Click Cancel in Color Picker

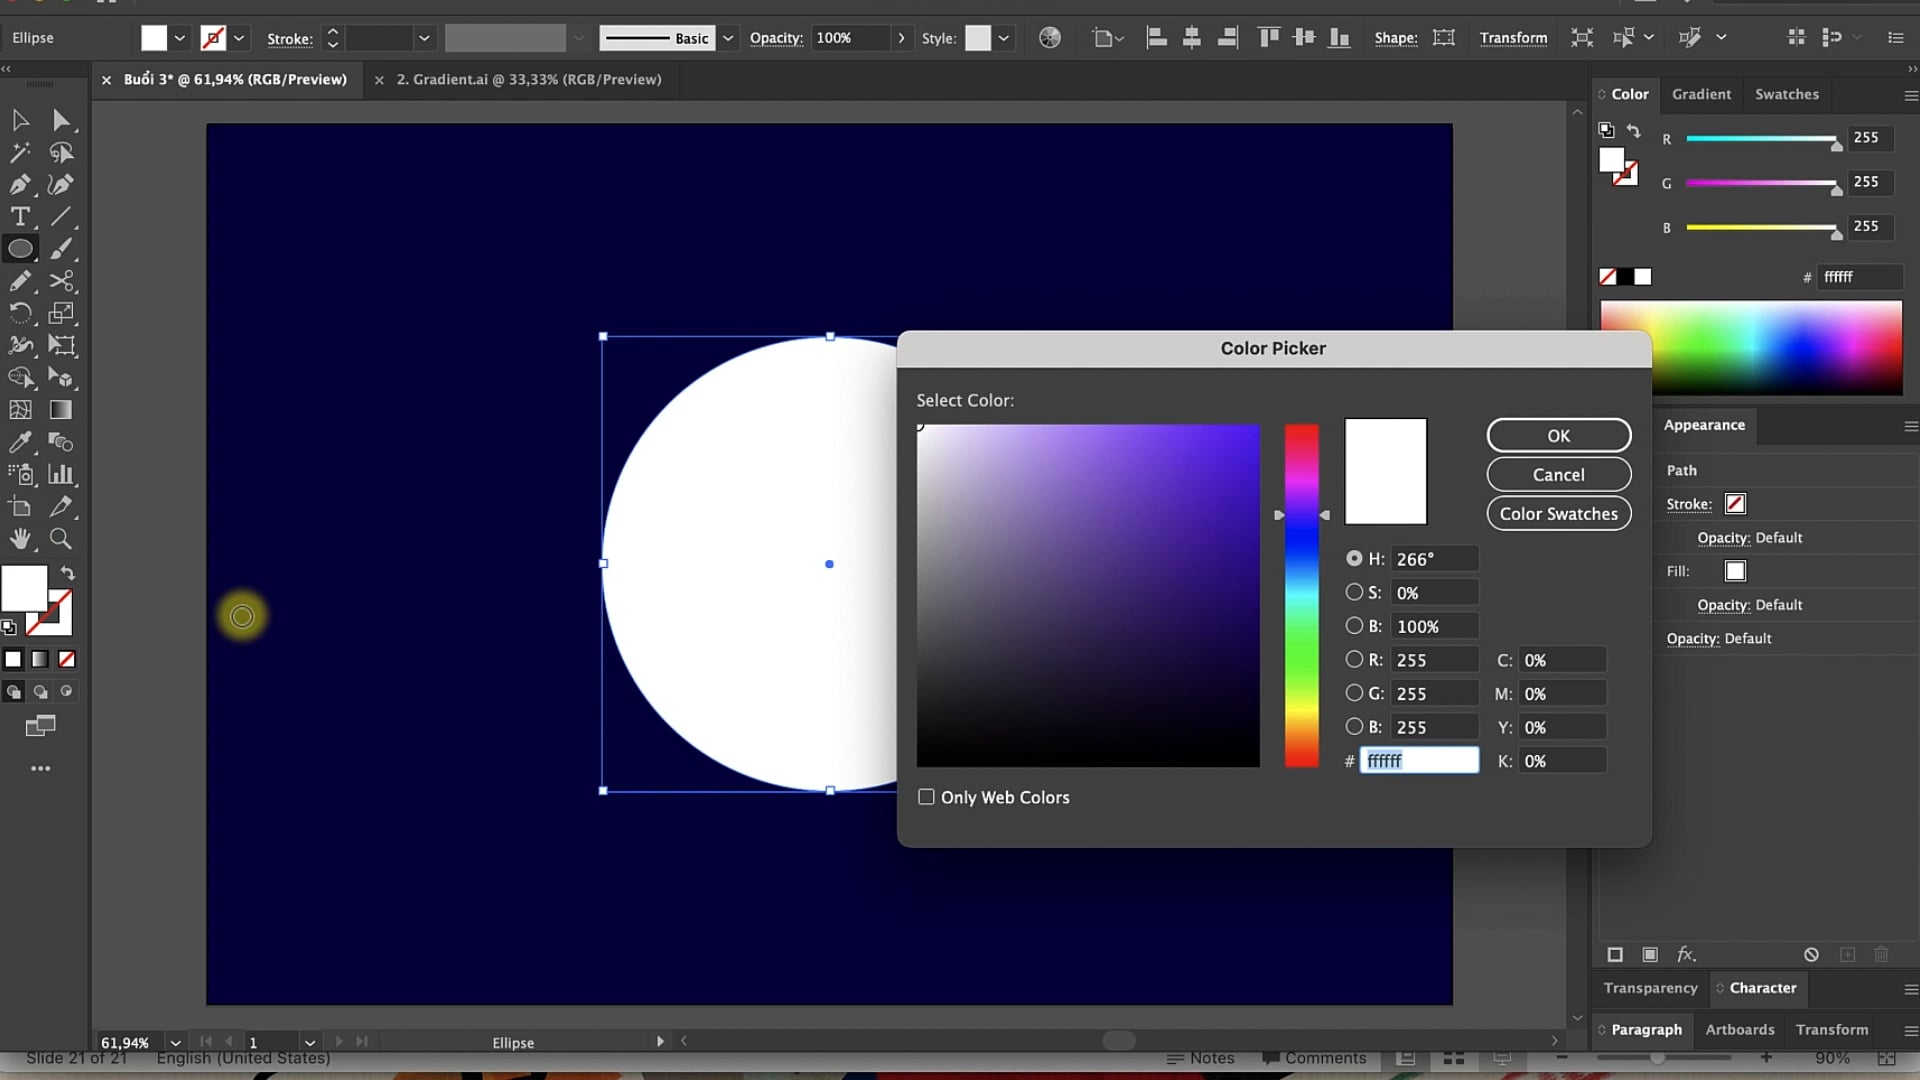tap(1559, 475)
